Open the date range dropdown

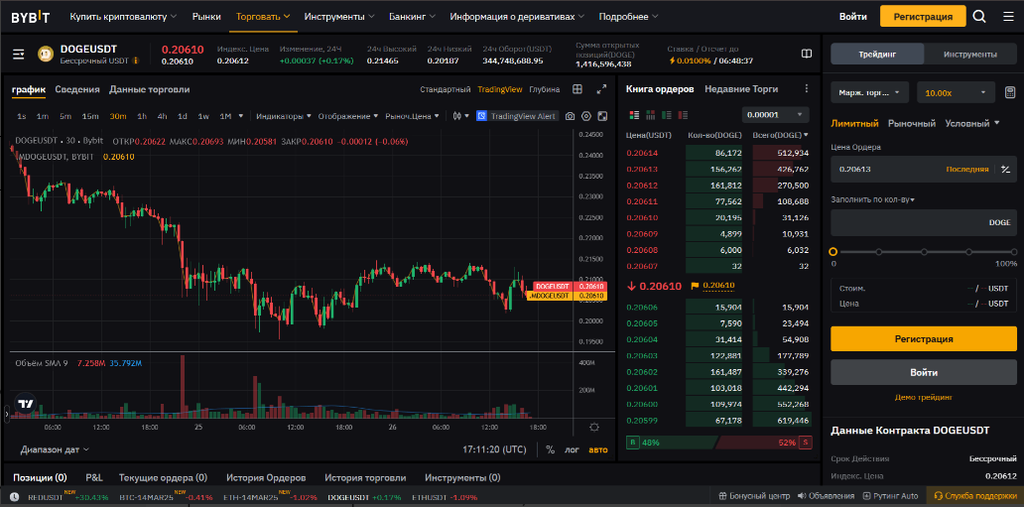[55, 450]
